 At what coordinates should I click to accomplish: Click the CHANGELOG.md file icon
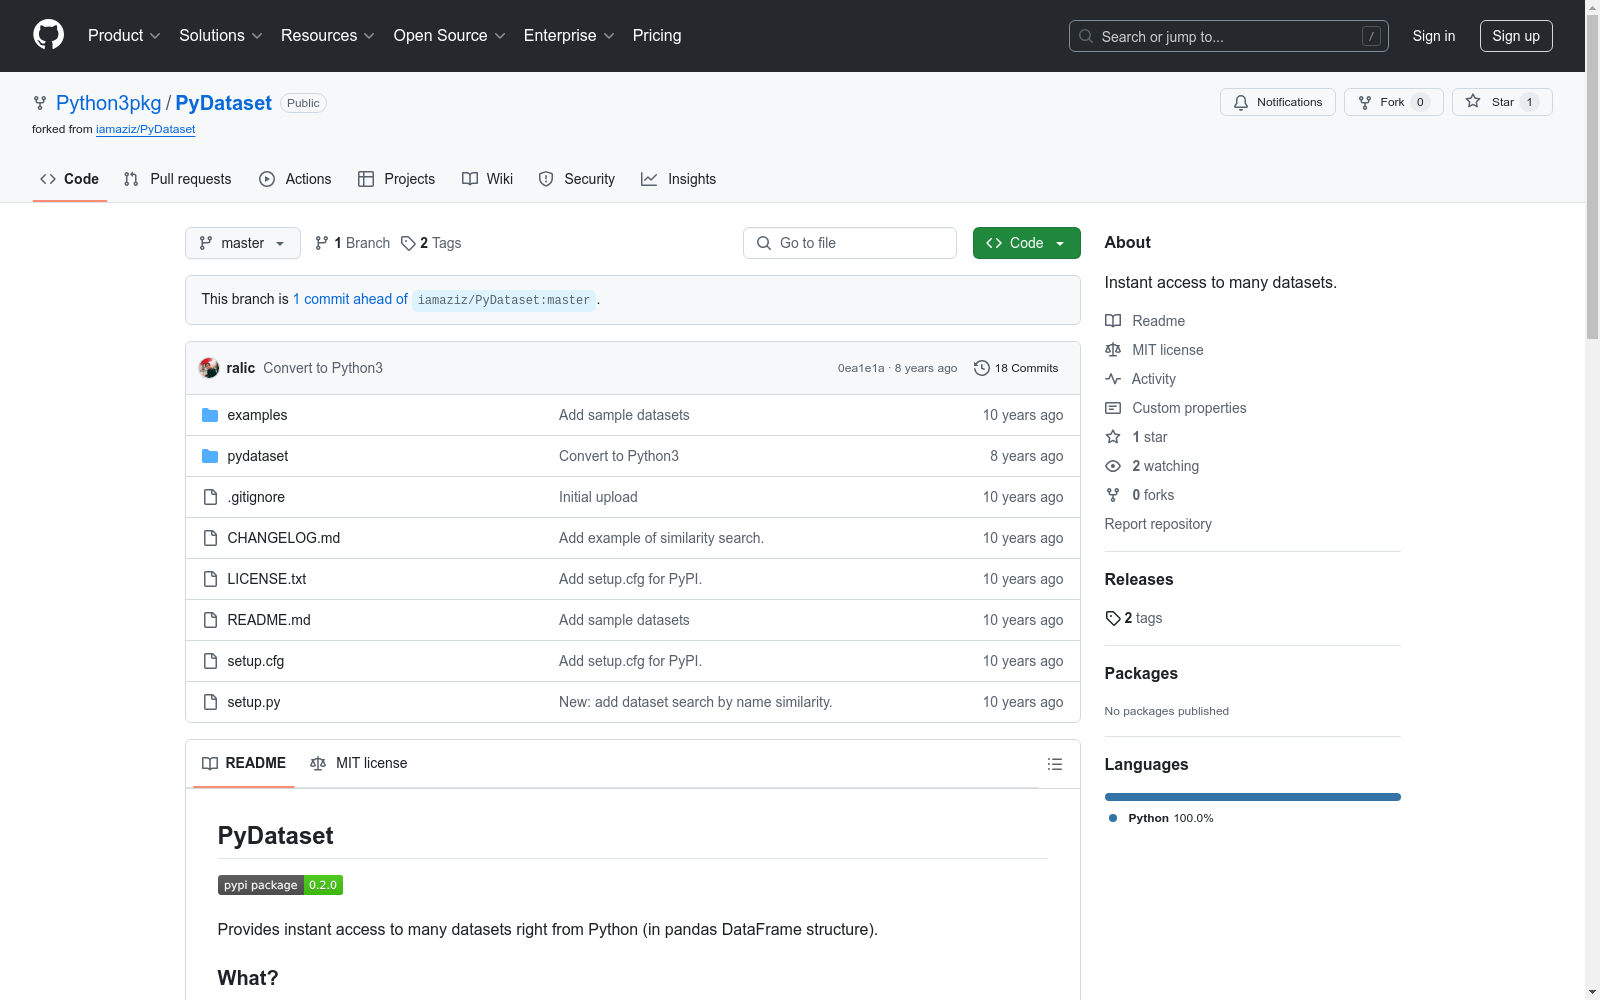pos(210,538)
